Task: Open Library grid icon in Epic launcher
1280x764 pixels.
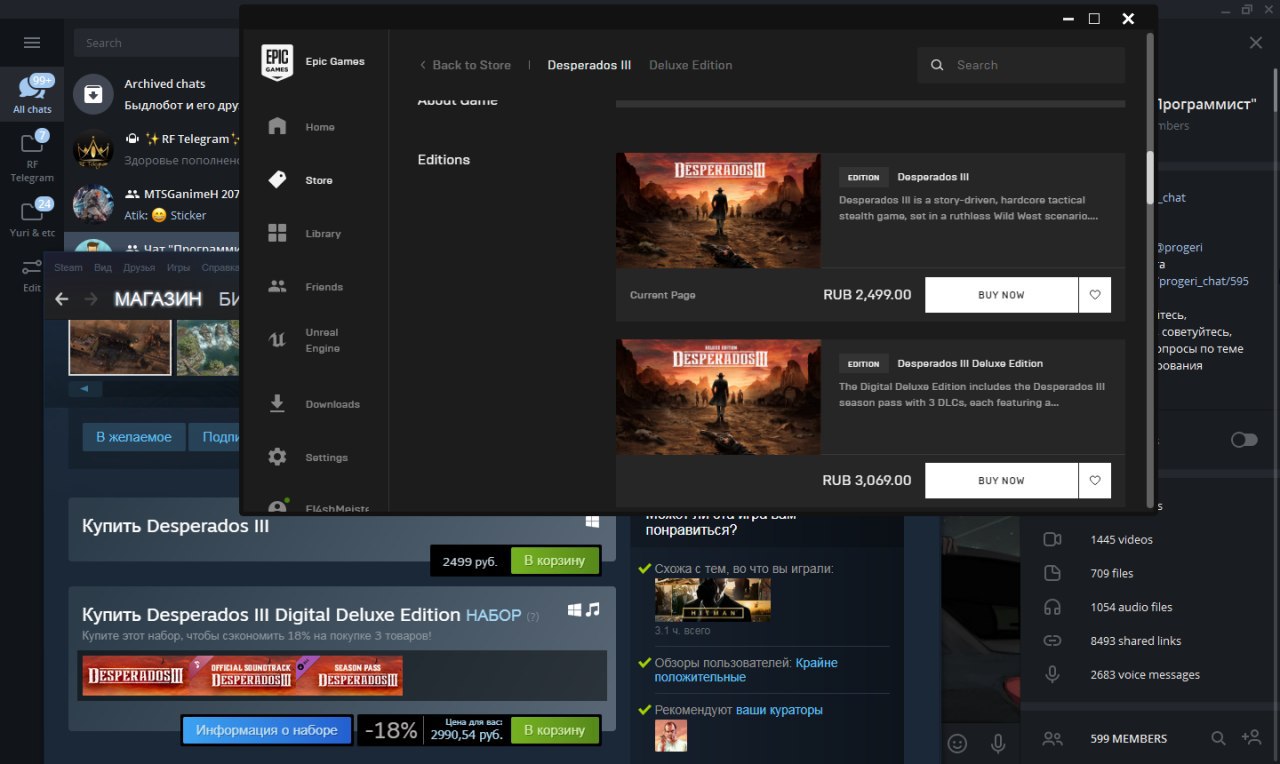Action: click(x=278, y=233)
